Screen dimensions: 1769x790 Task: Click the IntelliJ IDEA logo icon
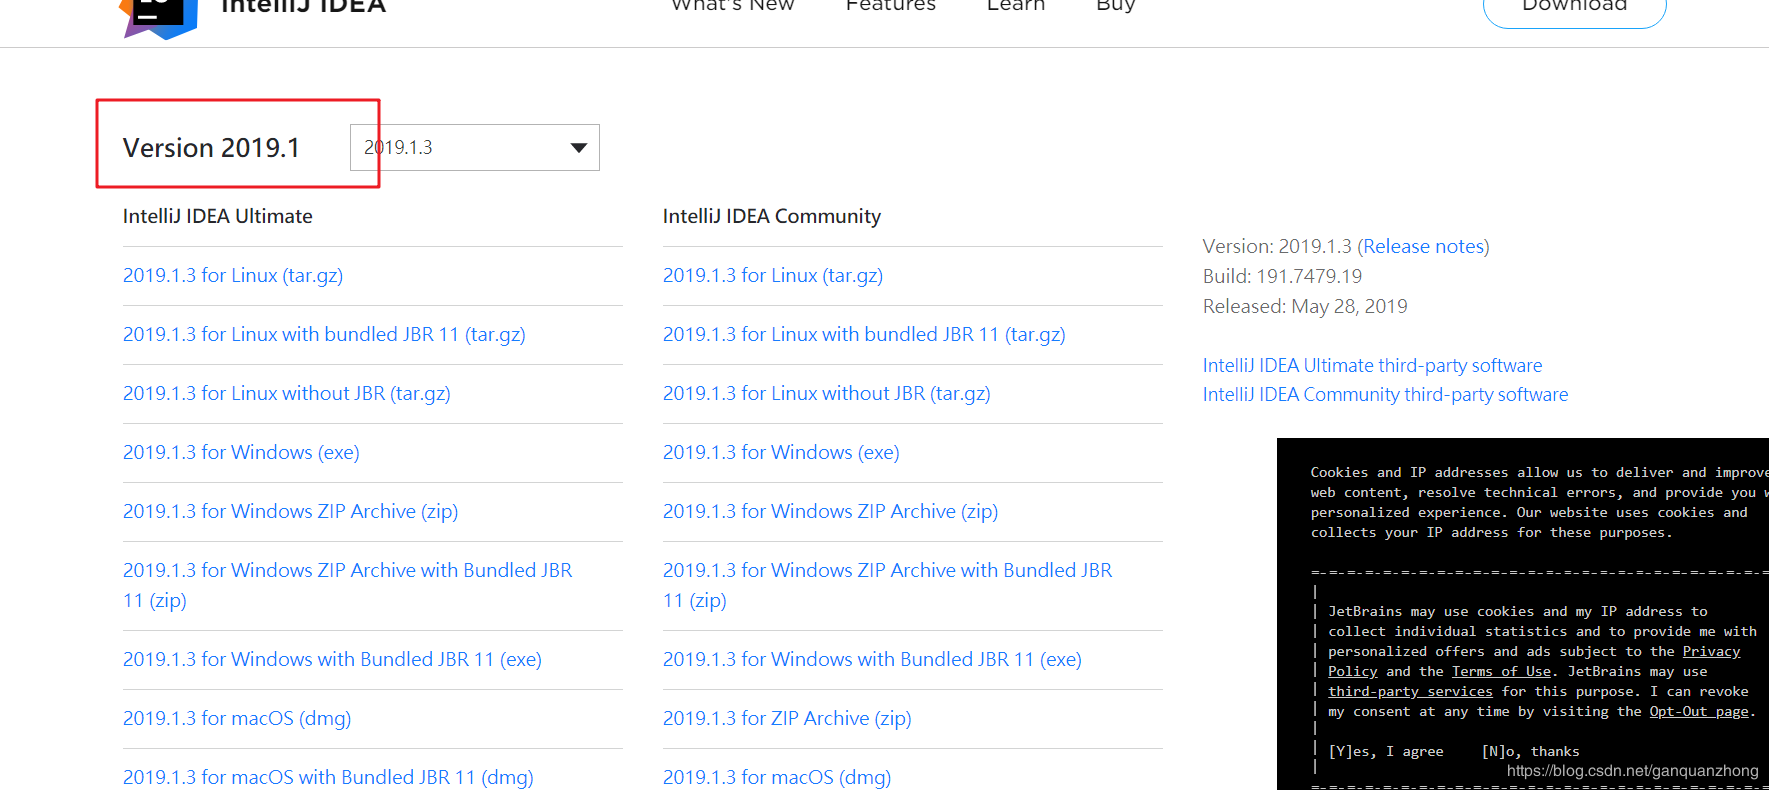click(x=158, y=15)
